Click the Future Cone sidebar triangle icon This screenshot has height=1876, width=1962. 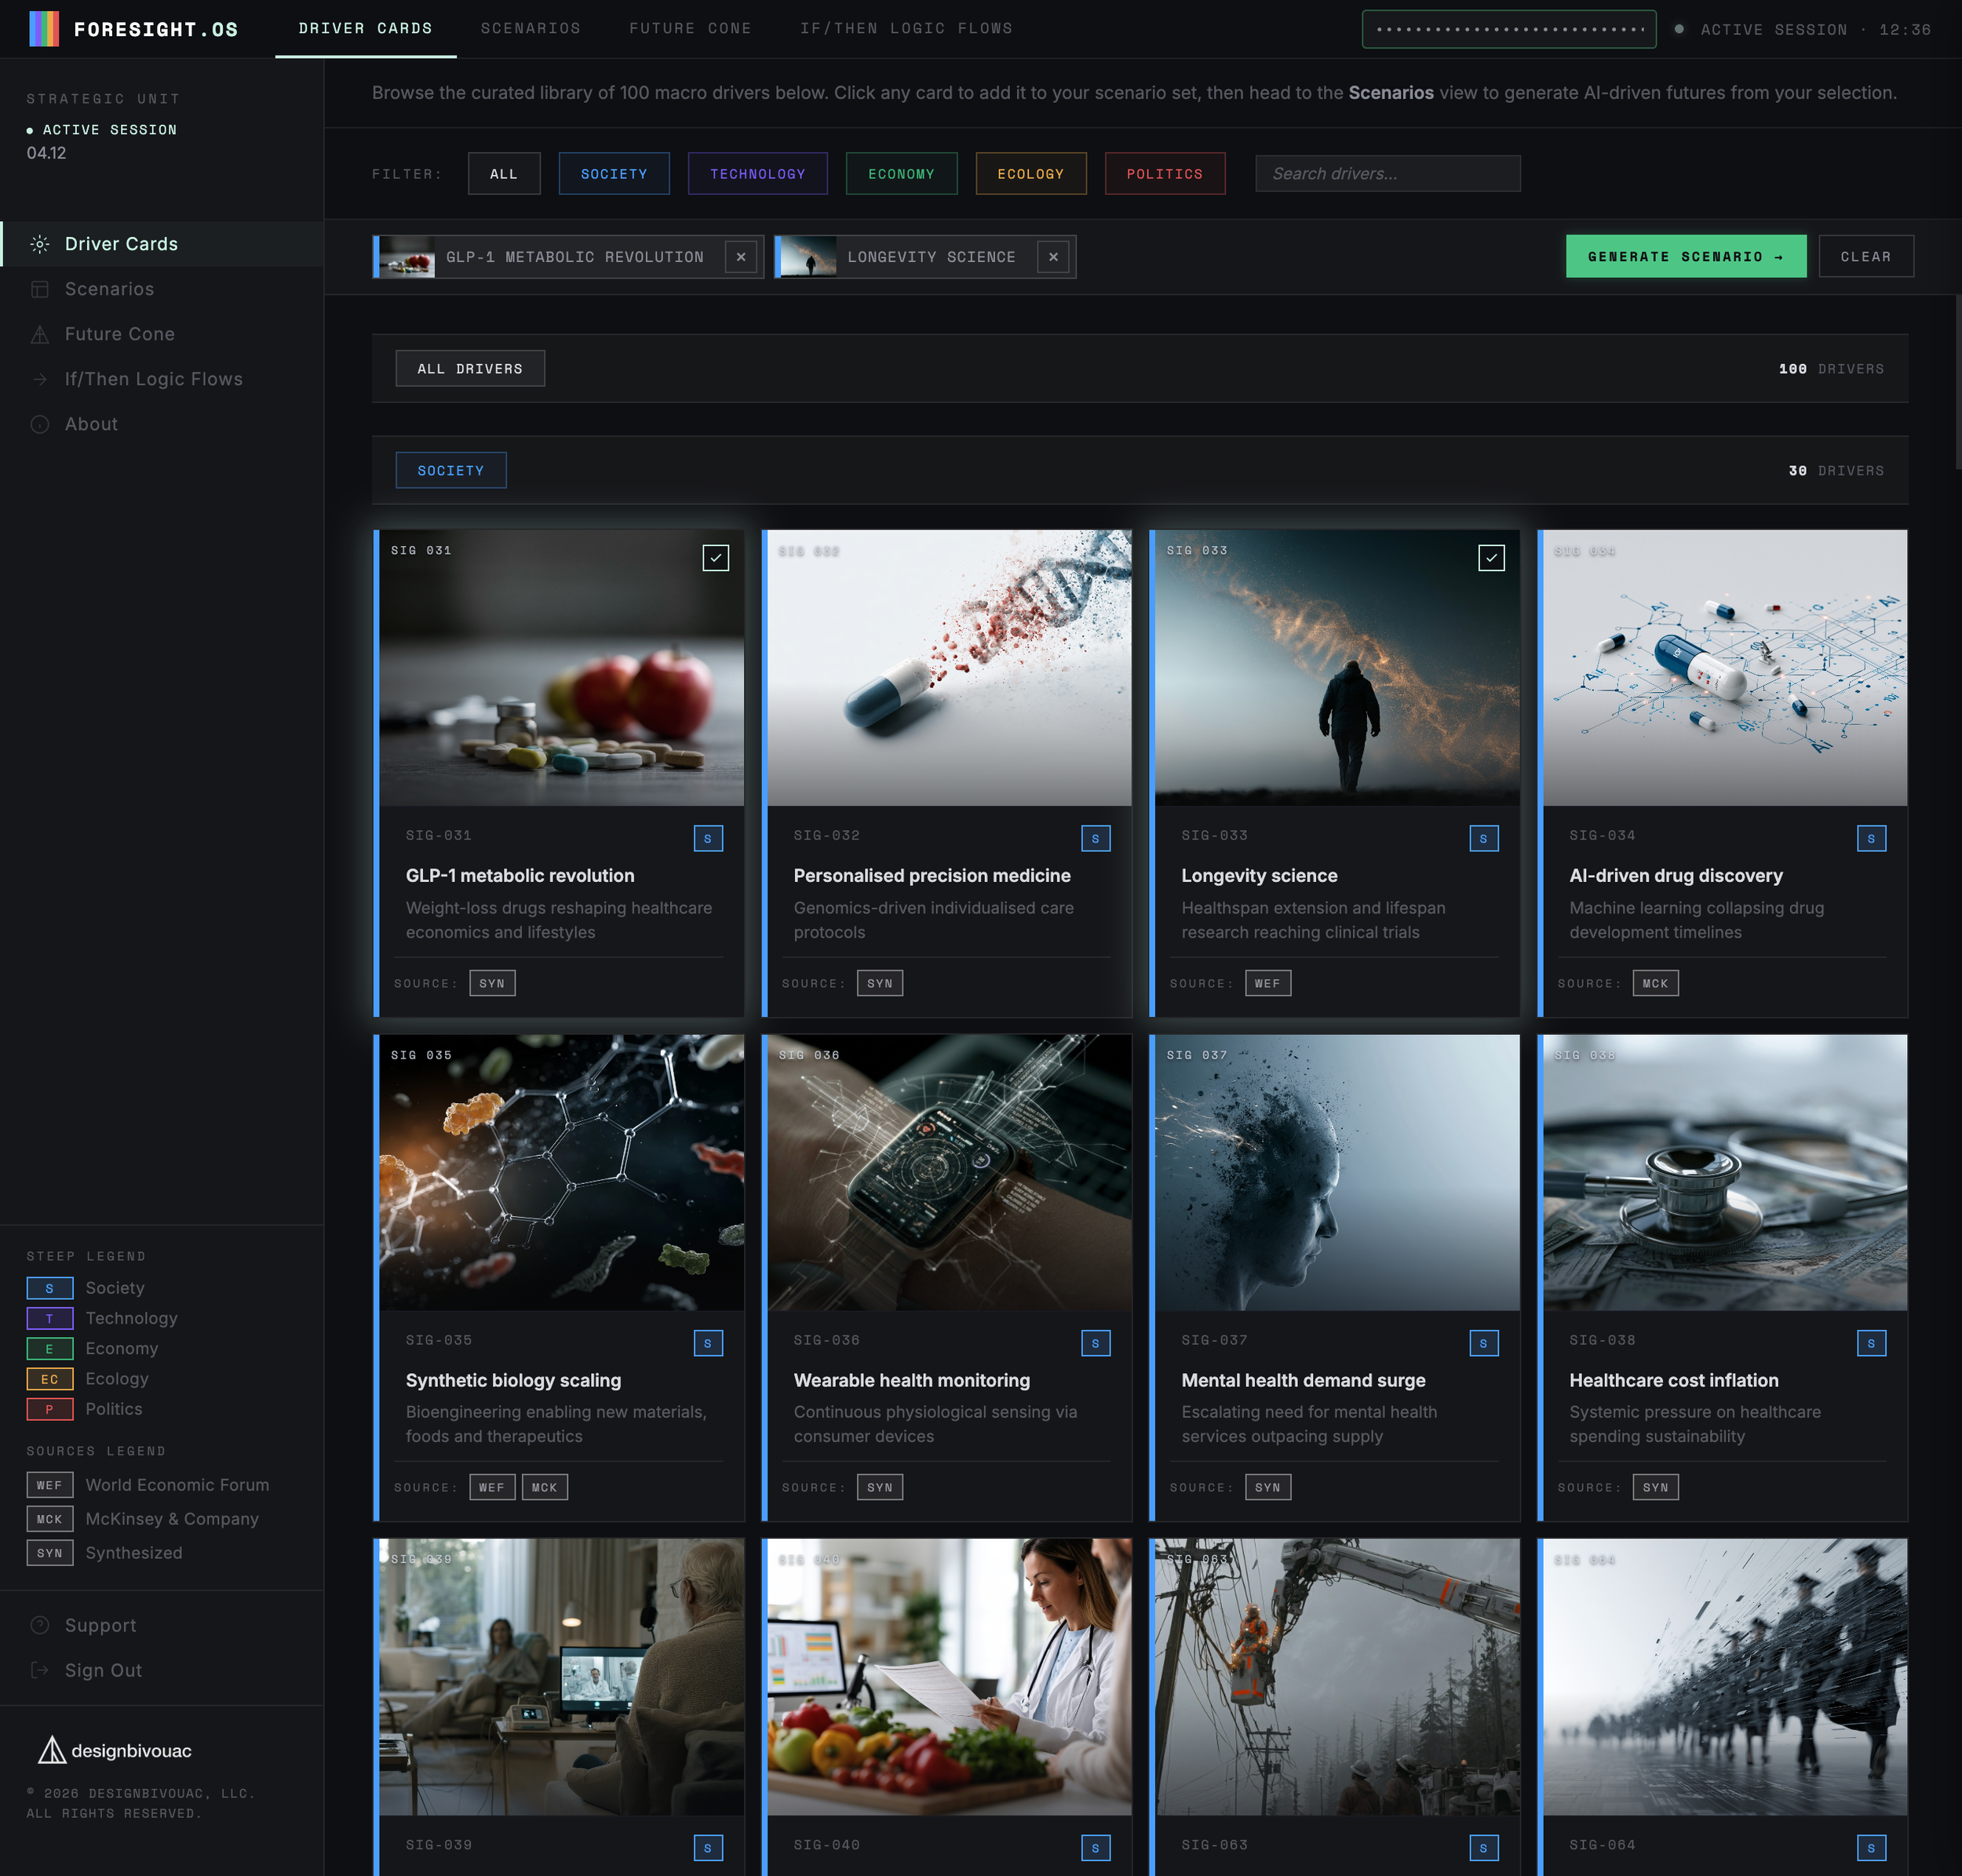click(x=40, y=334)
